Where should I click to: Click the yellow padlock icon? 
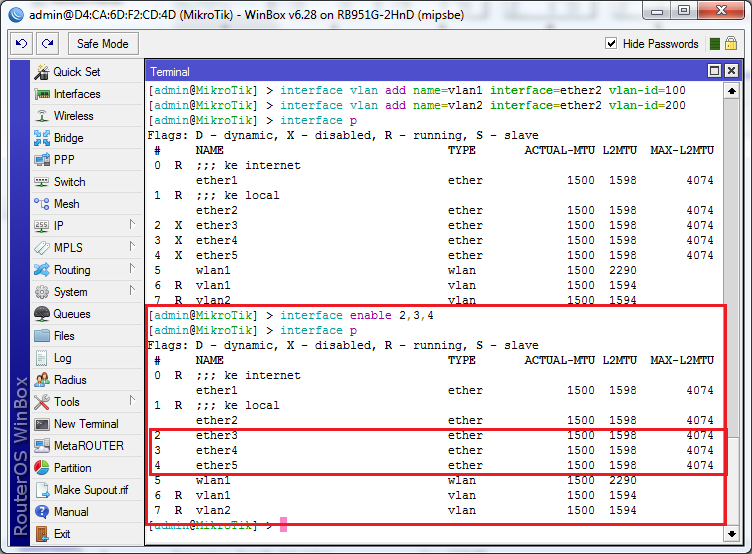coord(731,44)
